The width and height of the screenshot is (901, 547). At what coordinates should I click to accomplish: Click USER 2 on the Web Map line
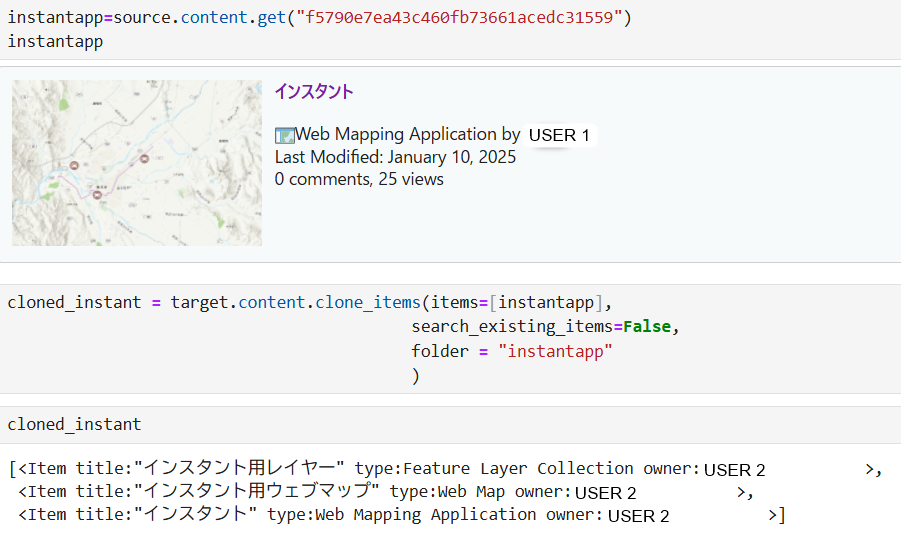pyautogui.click(x=605, y=493)
